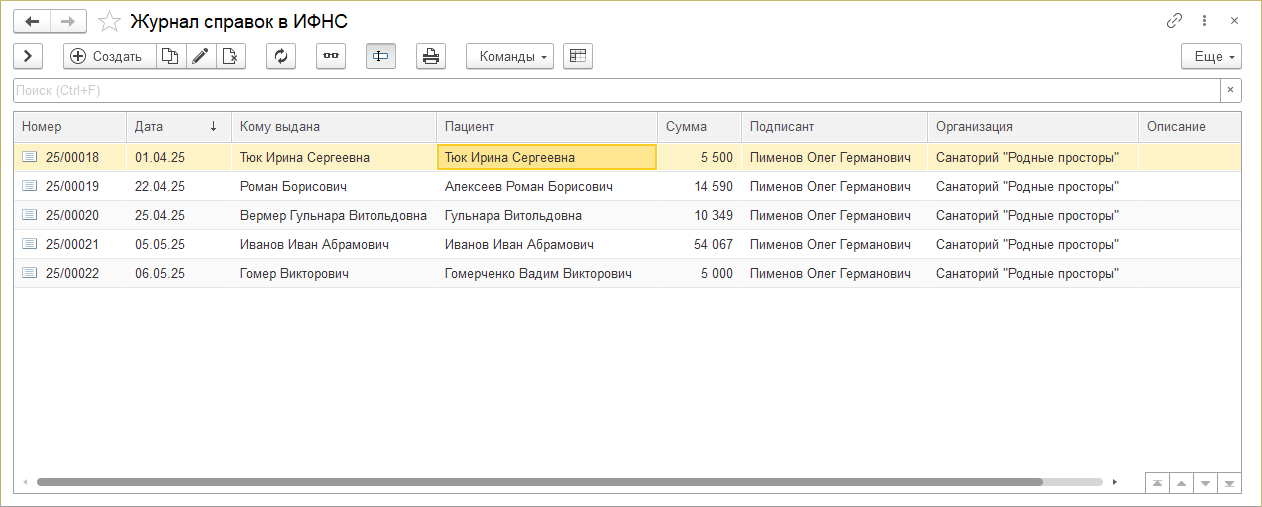Toggle the highlighted toolbar button beside printer
Image resolution: width=1262 pixels, height=507 pixels.
381,57
